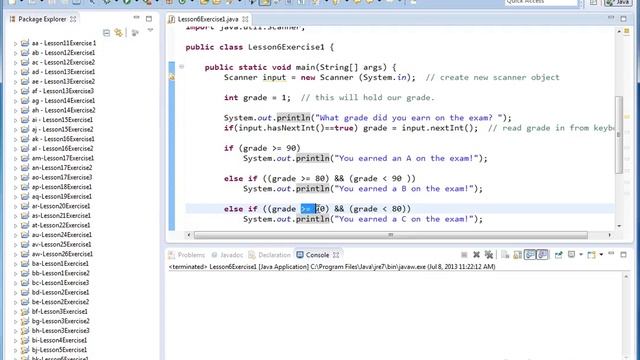Click the editor vertical scrollbar thumb
Image resolution: width=640 pixels, height=360 pixels.
coord(619,135)
